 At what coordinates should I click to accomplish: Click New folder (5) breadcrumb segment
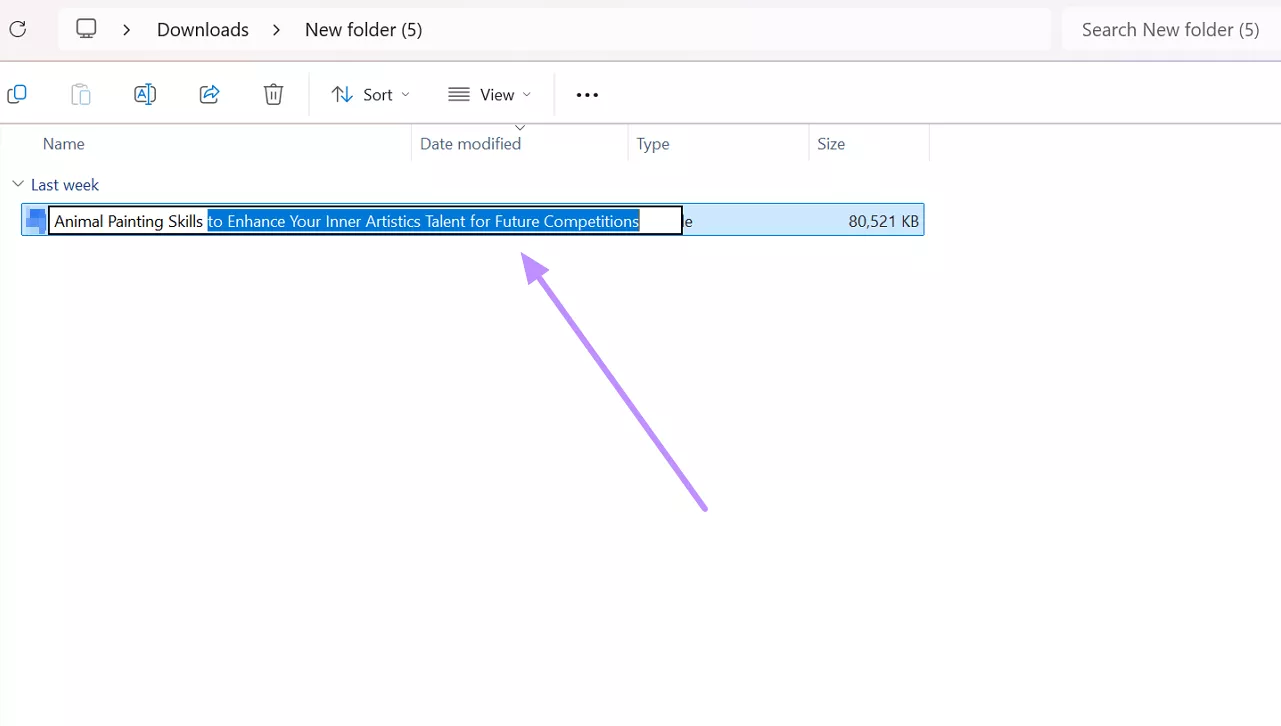click(363, 30)
